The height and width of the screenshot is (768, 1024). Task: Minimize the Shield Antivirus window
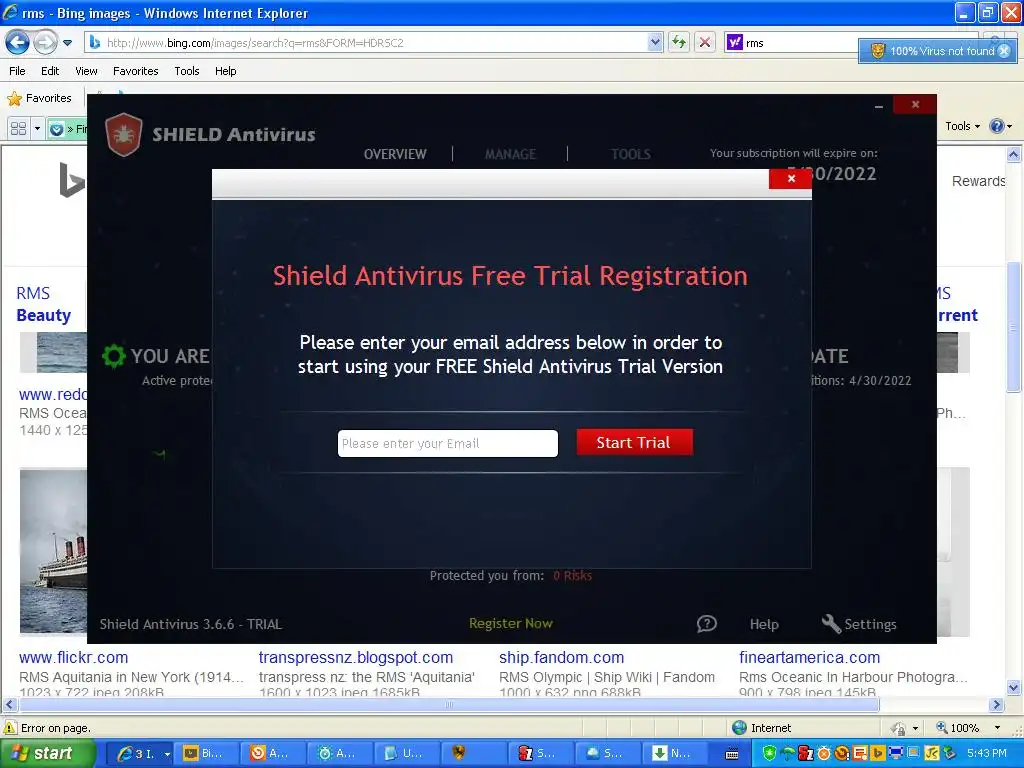(879, 106)
